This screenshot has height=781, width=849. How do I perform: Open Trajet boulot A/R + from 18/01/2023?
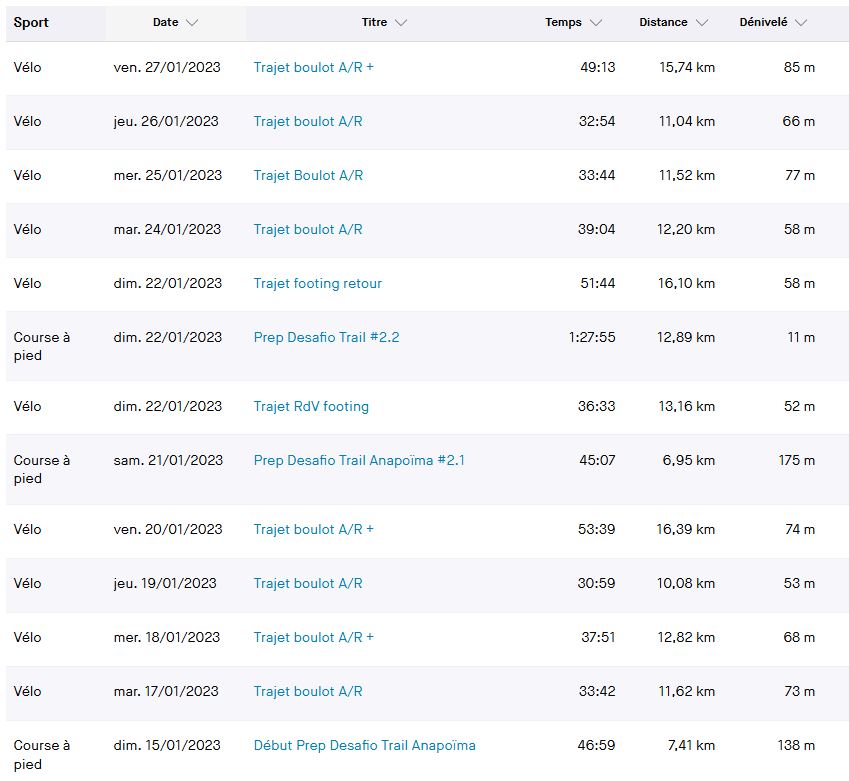[313, 637]
